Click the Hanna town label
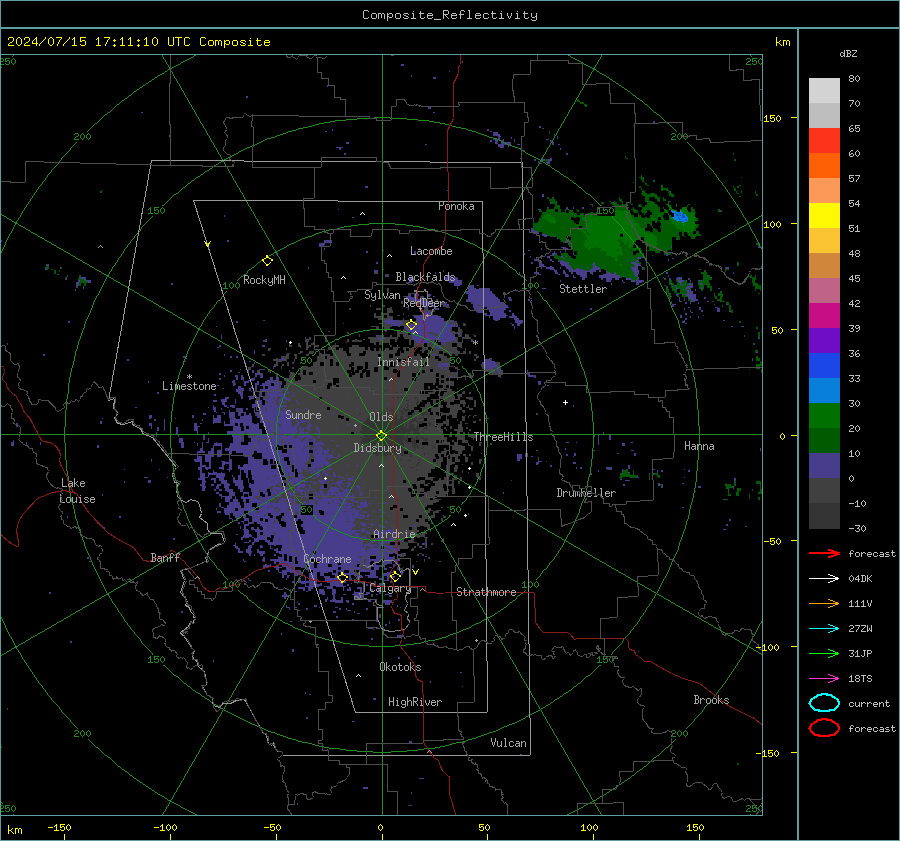This screenshot has height=841, width=900. (699, 446)
